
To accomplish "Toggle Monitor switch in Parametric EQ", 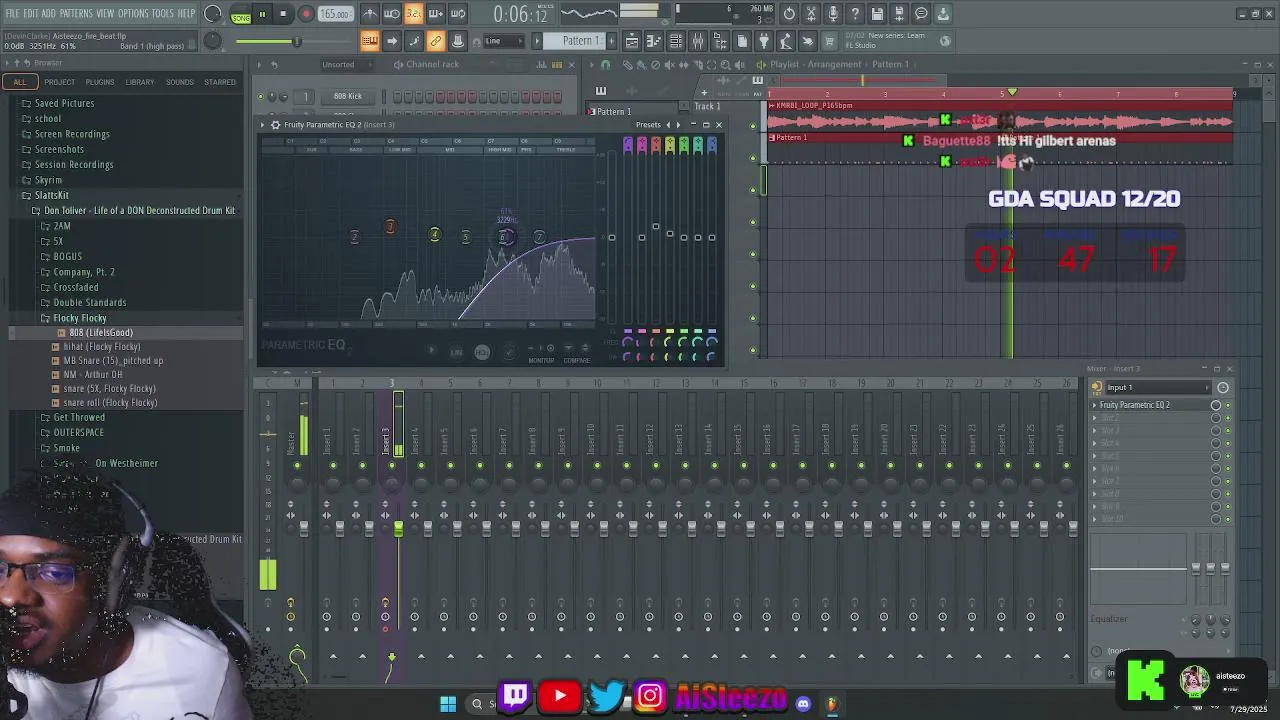I will coord(541,348).
